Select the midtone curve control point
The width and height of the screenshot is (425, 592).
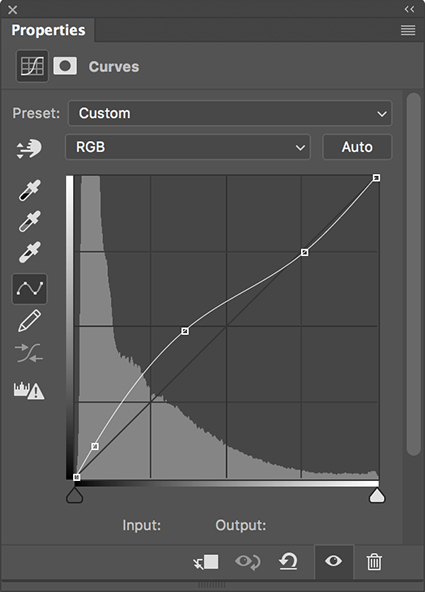(185, 331)
